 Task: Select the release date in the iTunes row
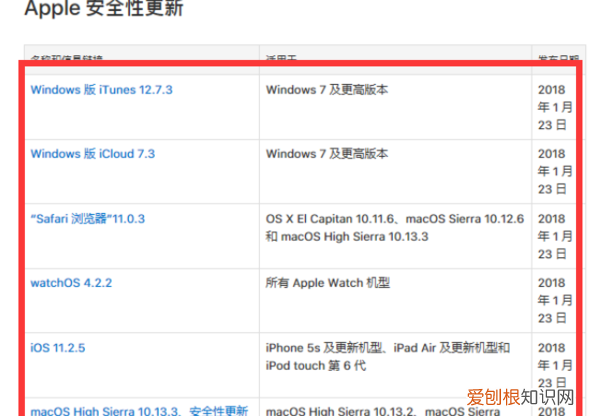(554, 107)
